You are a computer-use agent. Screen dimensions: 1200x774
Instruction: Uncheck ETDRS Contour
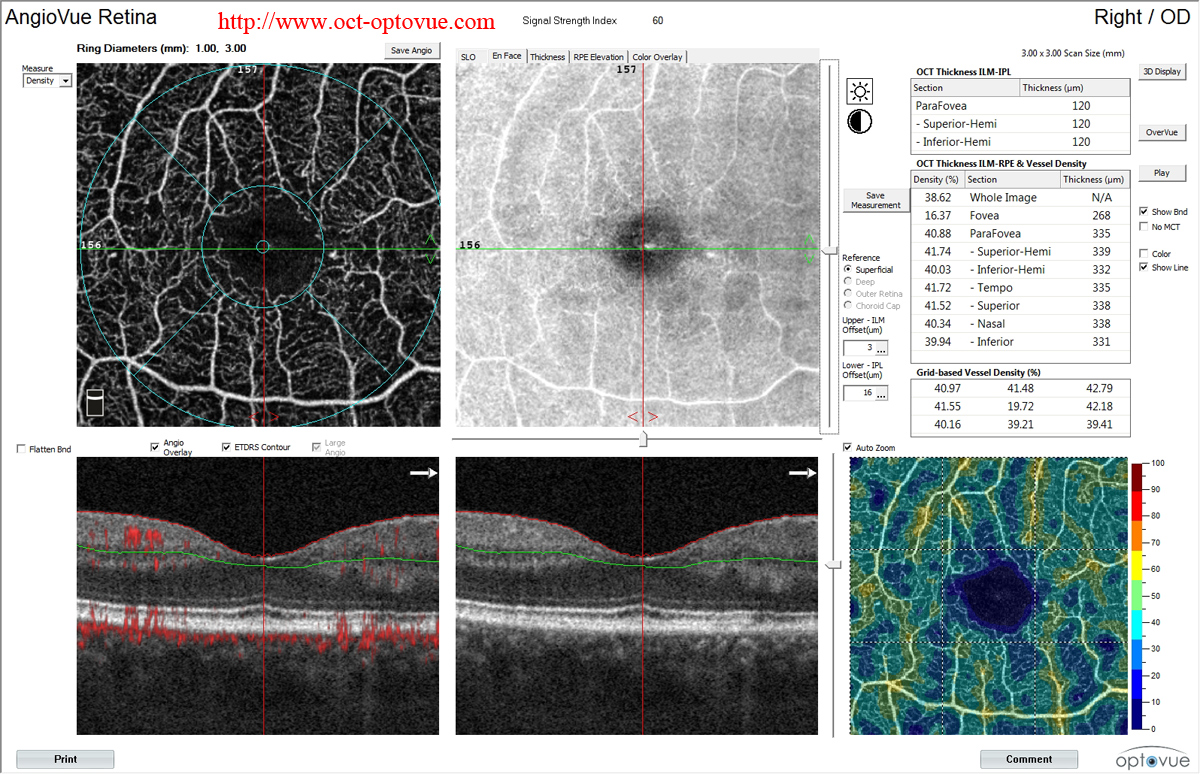[226, 447]
